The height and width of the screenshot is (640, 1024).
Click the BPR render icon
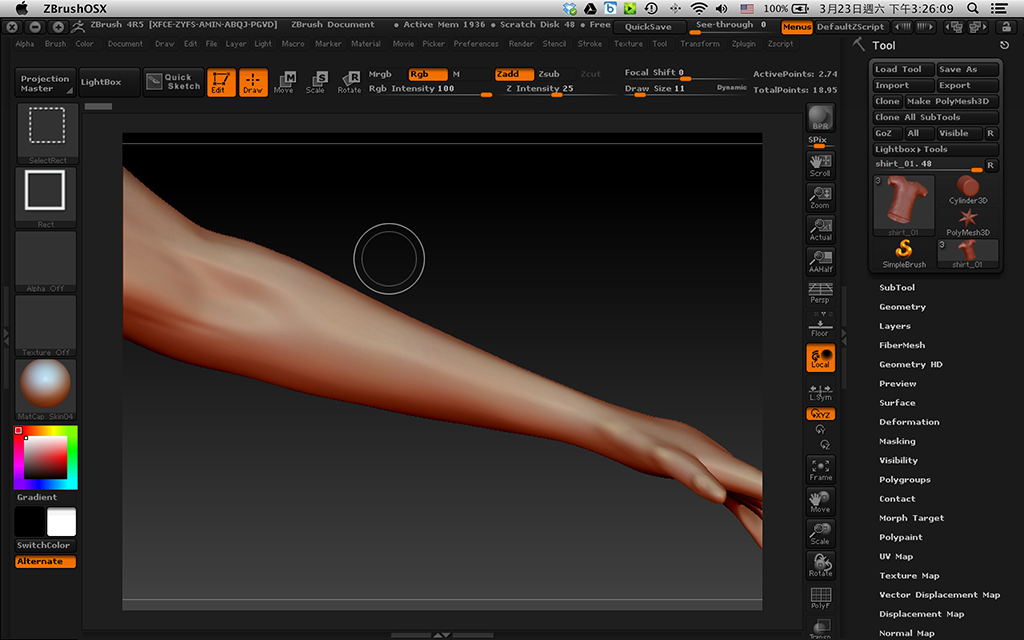pyautogui.click(x=820, y=118)
